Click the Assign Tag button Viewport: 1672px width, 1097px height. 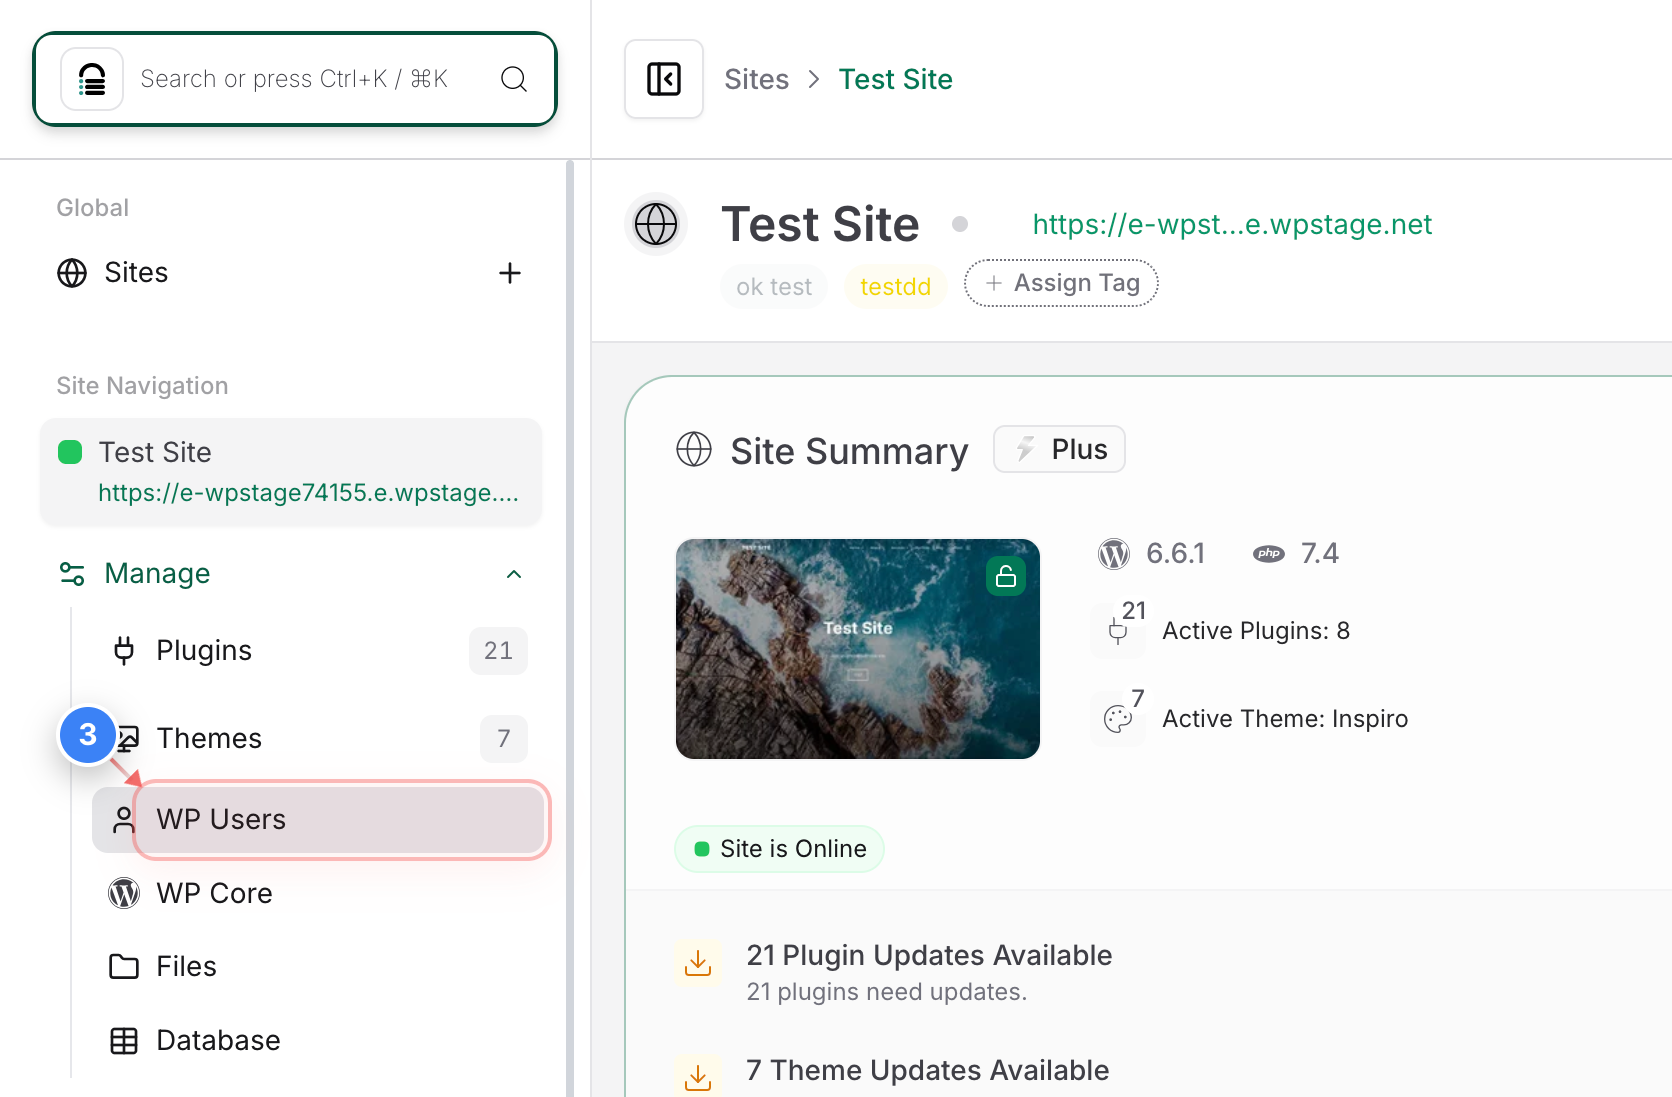click(x=1061, y=283)
